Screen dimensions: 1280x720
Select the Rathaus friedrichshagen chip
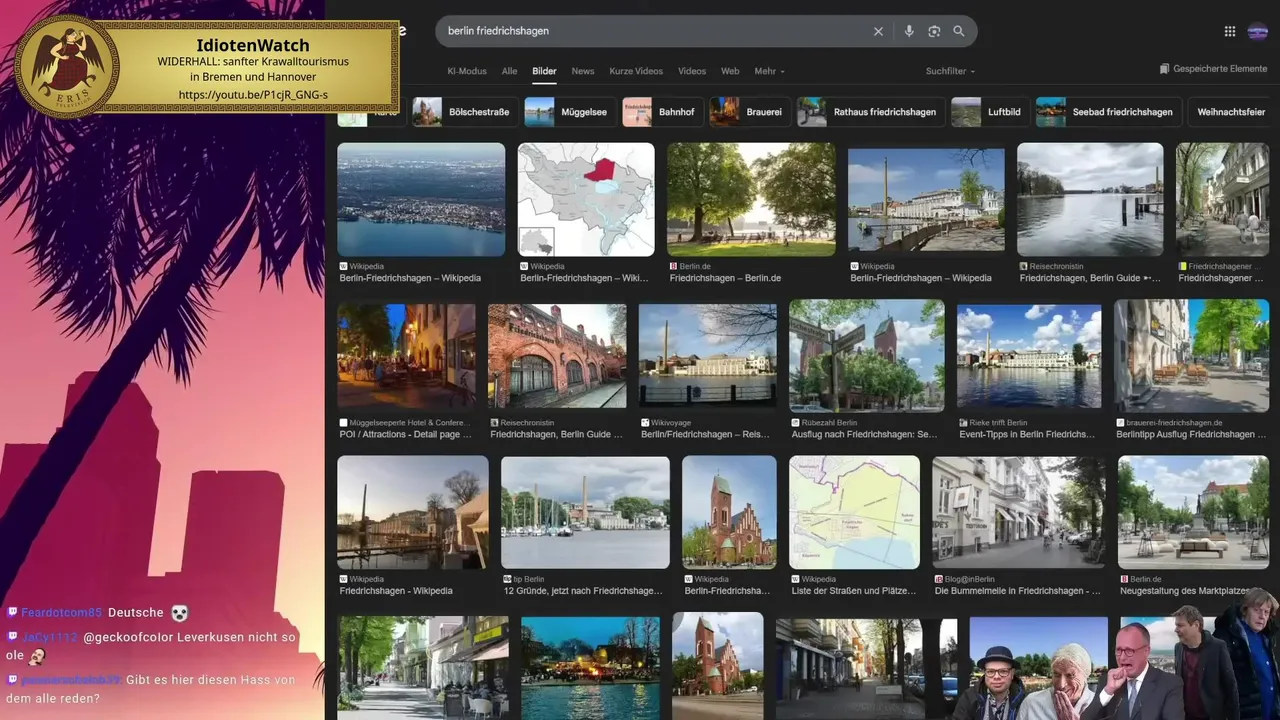click(x=870, y=112)
